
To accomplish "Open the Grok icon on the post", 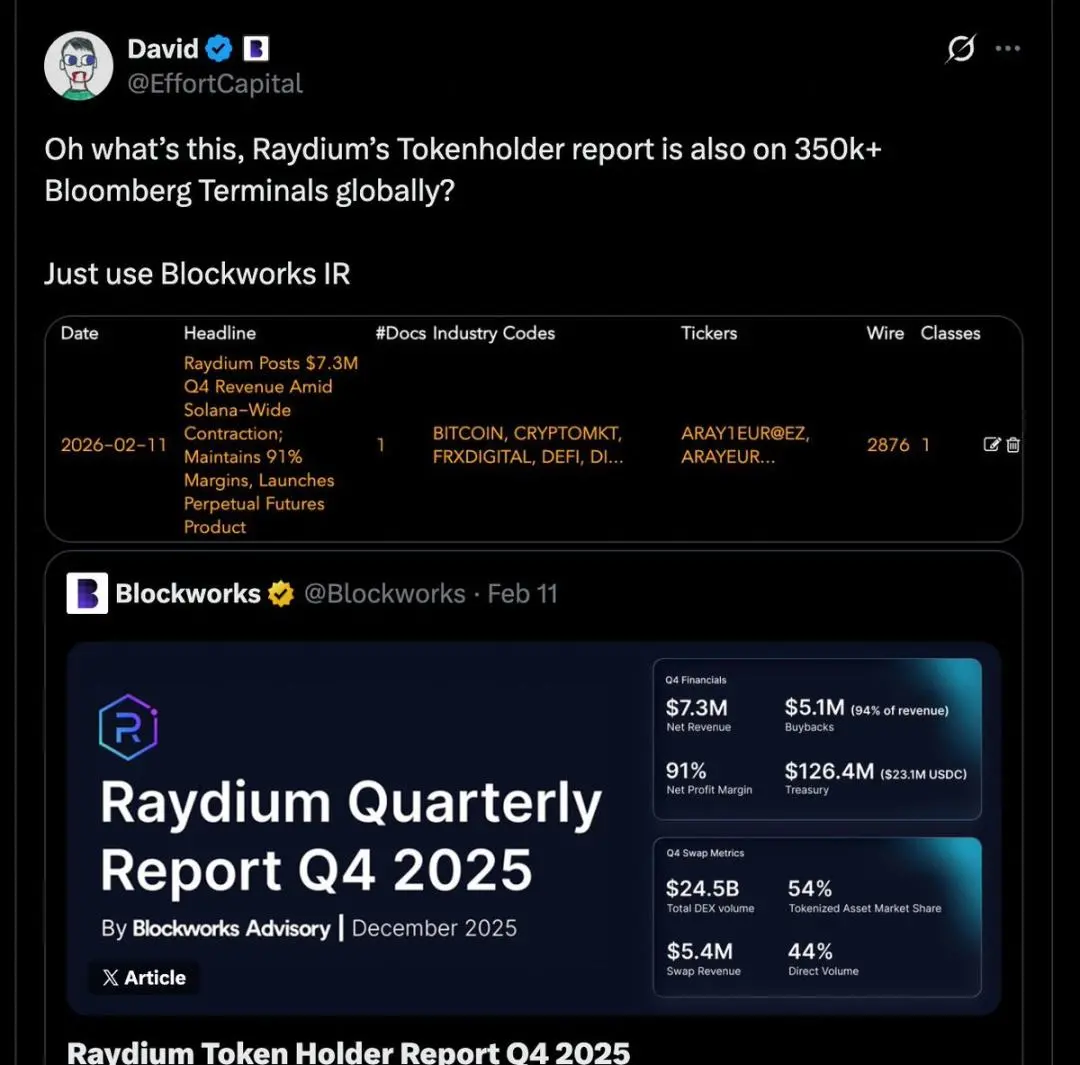I will pyautogui.click(x=960, y=49).
